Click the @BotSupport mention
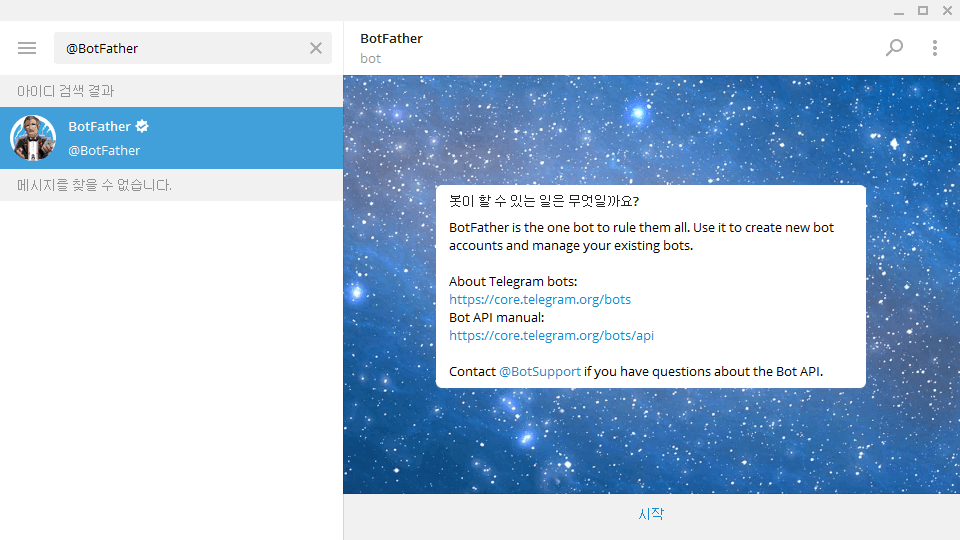The height and width of the screenshot is (540, 960). tap(540, 371)
